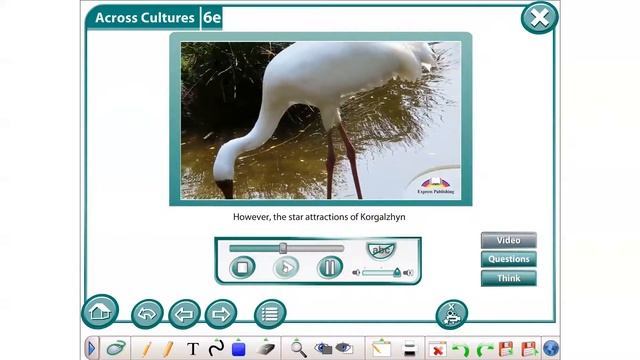Screen dimensions: 640x360
Task: Pick the blue square shape tool
Action: [x=238, y=349]
